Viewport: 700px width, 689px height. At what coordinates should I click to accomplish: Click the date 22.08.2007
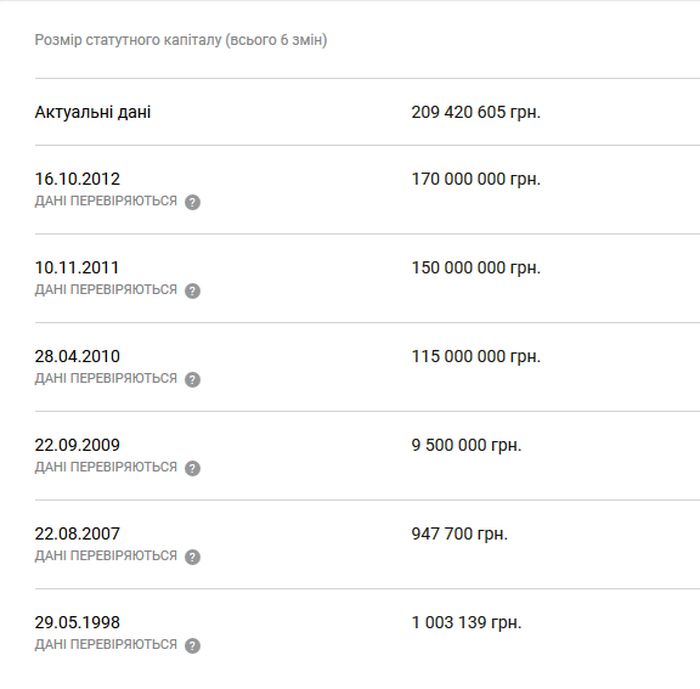point(77,534)
